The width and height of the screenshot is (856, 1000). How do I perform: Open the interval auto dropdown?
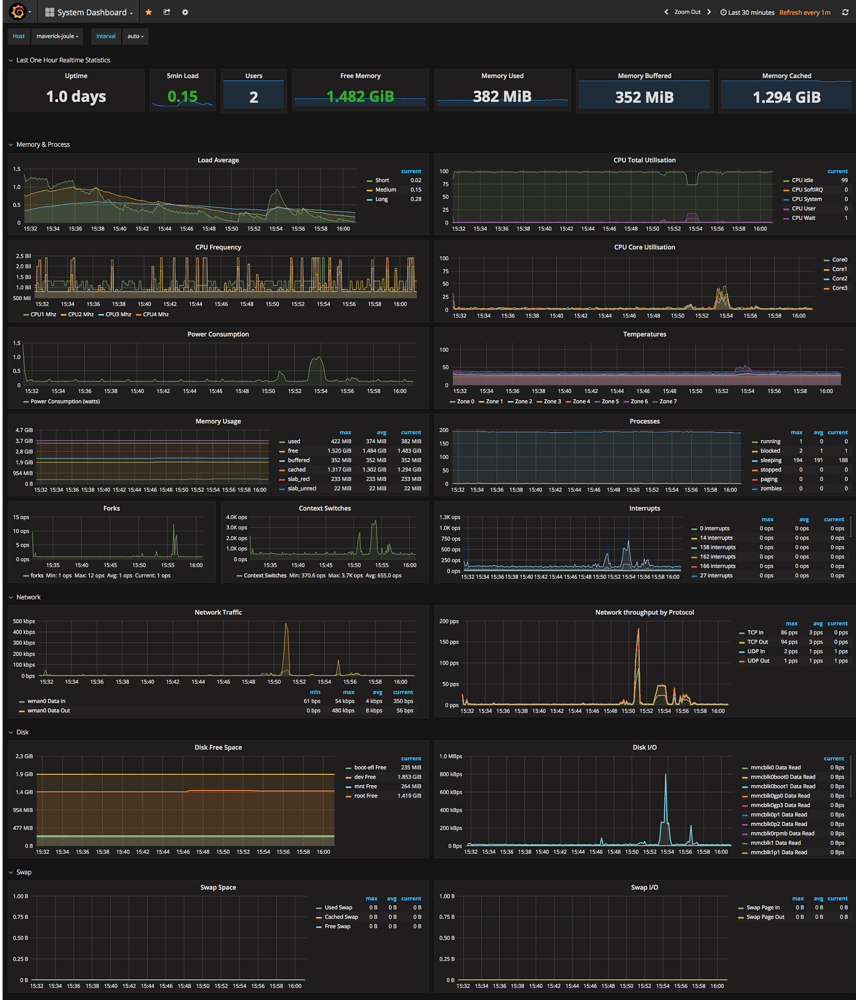tap(135, 36)
